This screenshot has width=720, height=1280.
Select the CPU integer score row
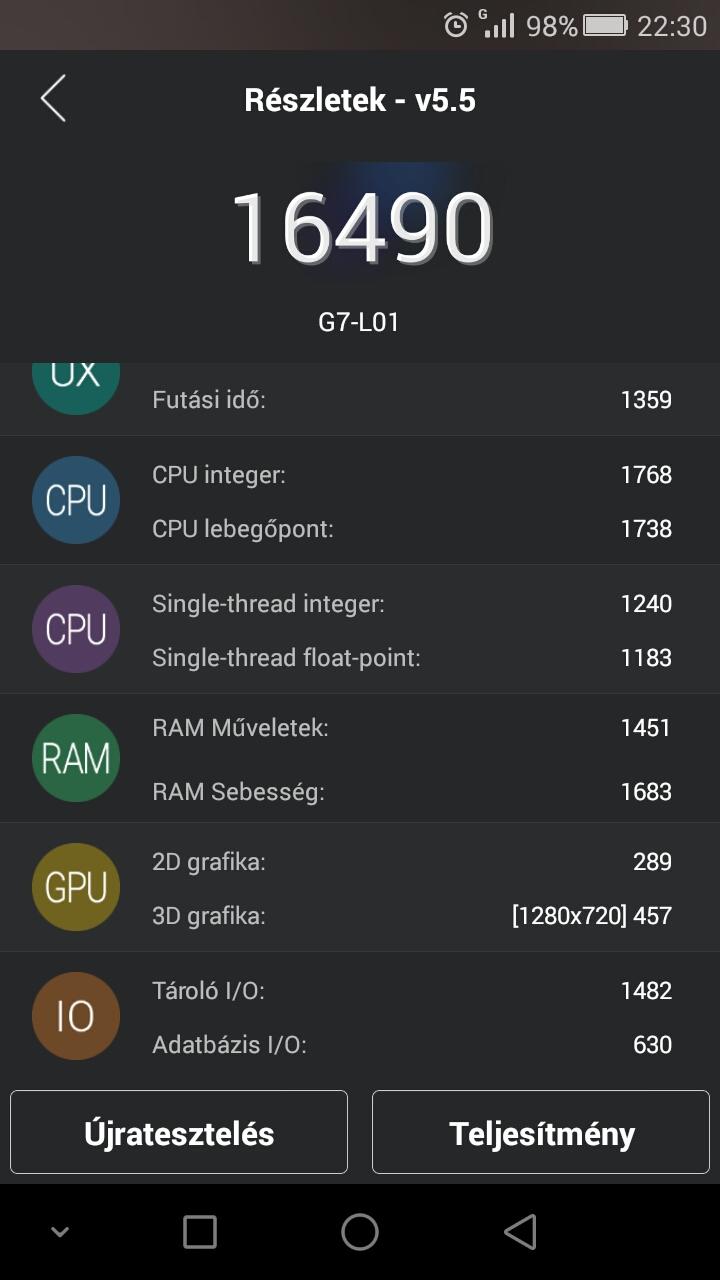point(412,474)
